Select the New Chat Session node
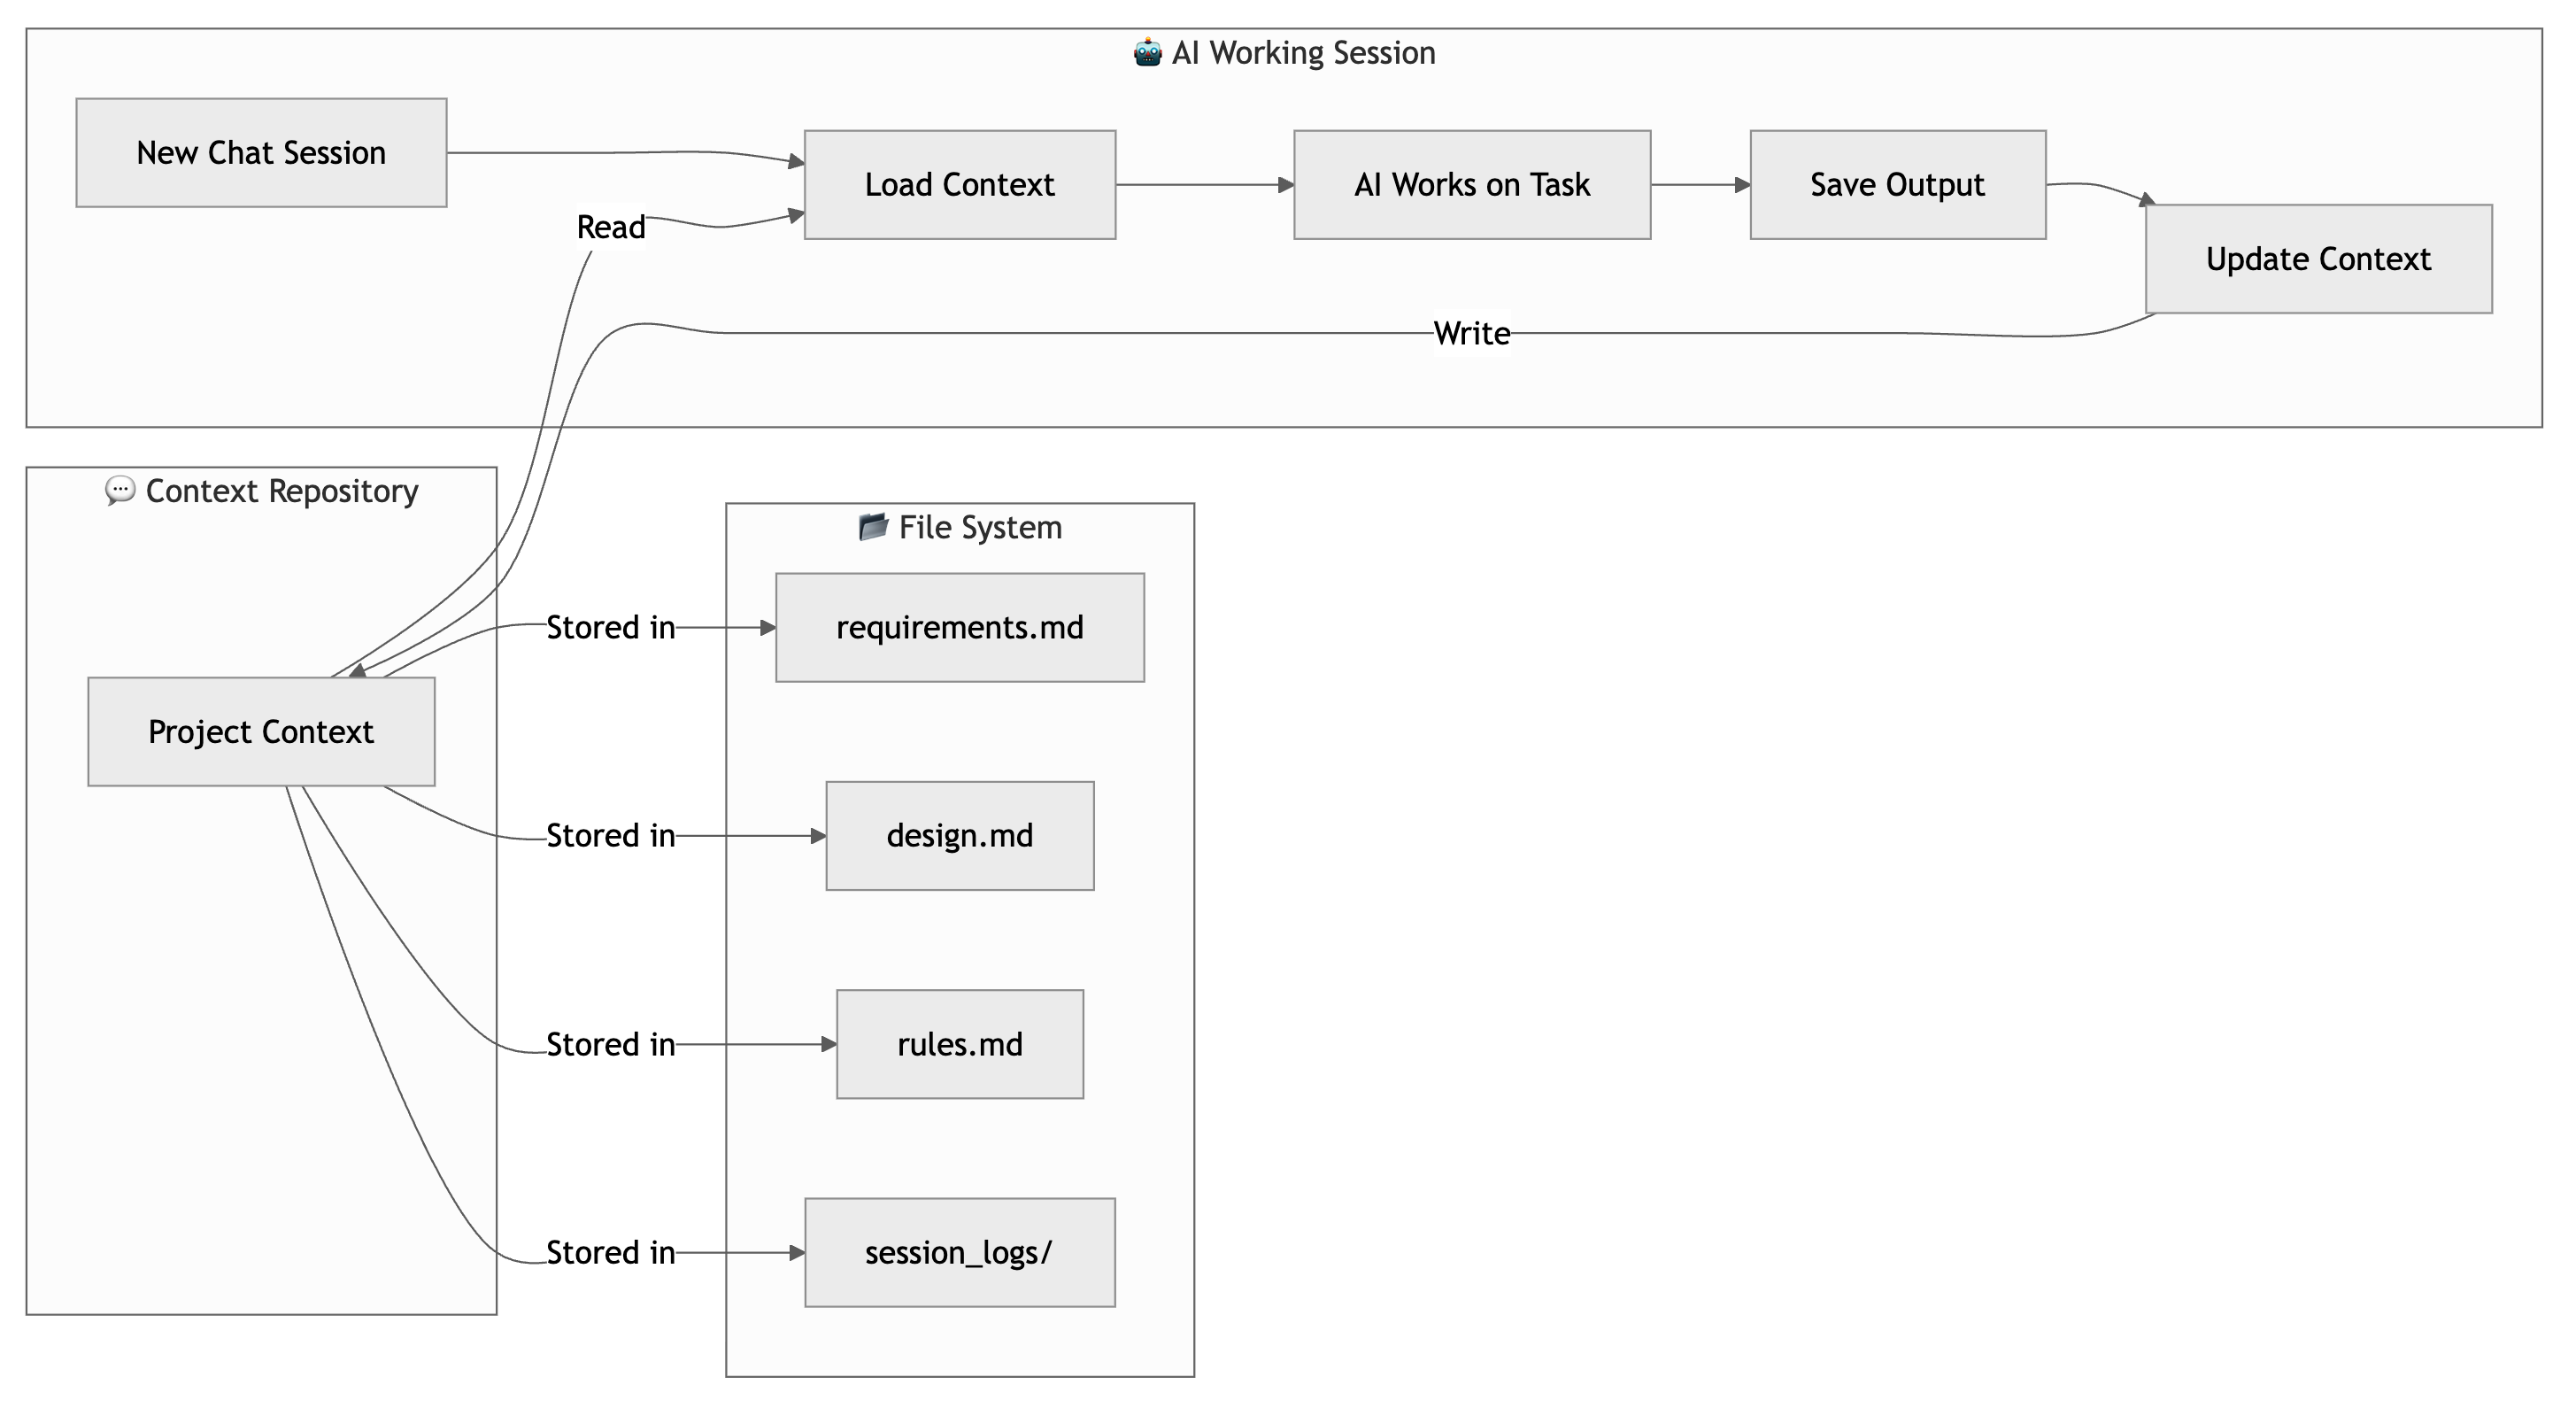The width and height of the screenshot is (2576, 1408). [x=261, y=153]
